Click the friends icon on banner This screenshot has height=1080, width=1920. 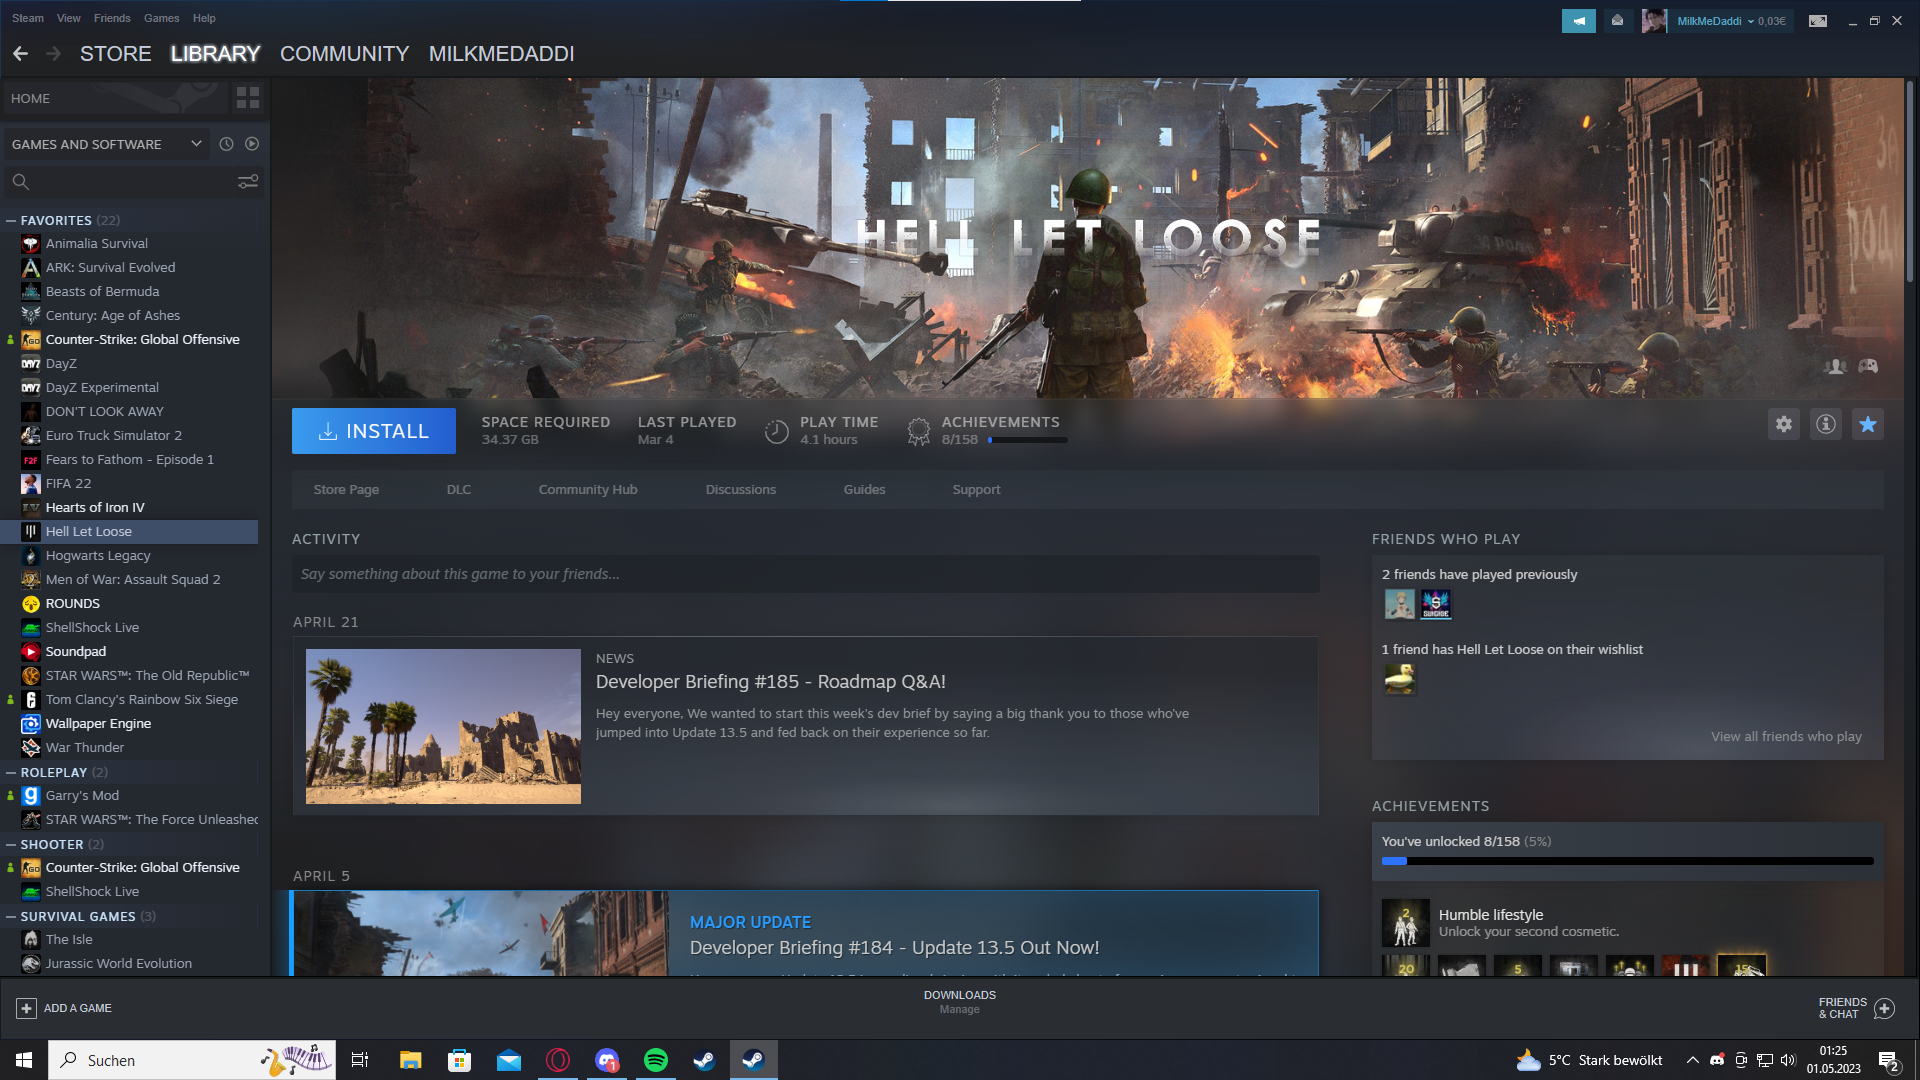click(x=1835, y=367)
